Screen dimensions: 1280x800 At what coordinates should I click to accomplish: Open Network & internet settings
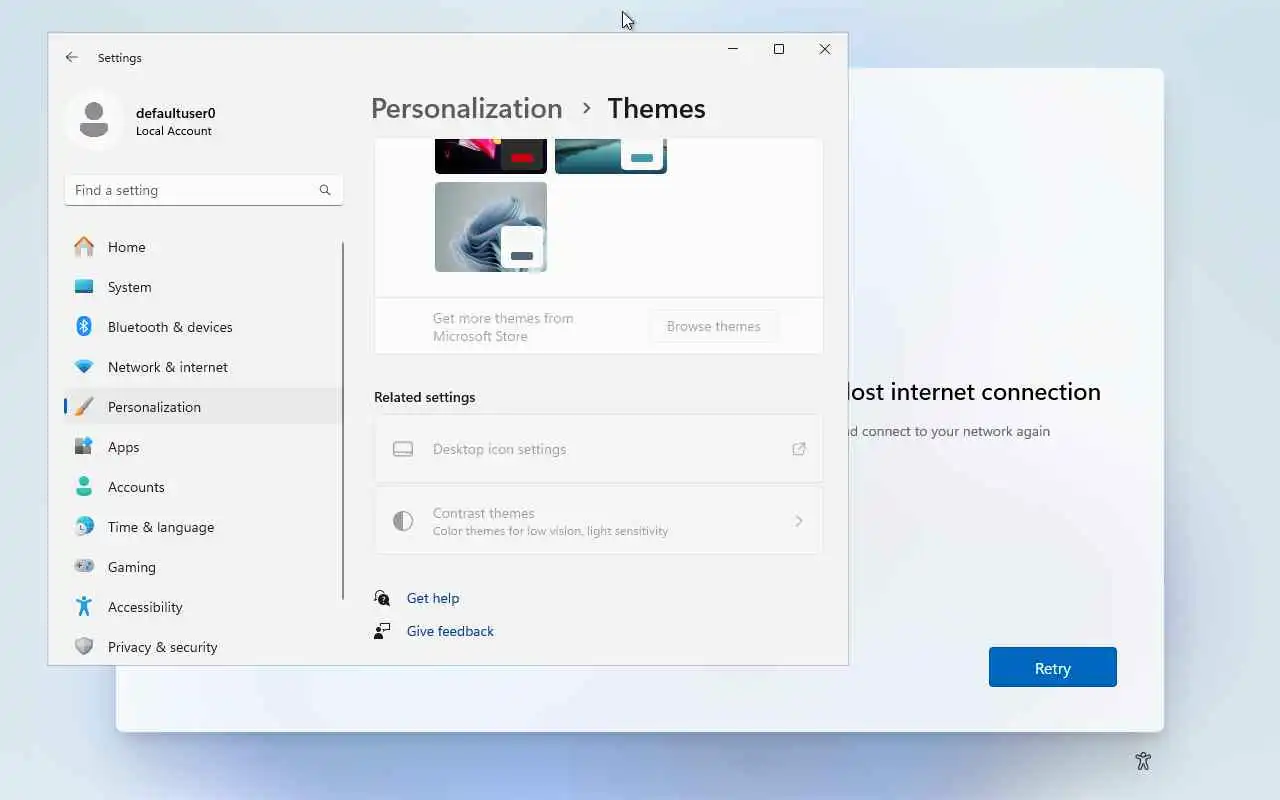[203, 367]
